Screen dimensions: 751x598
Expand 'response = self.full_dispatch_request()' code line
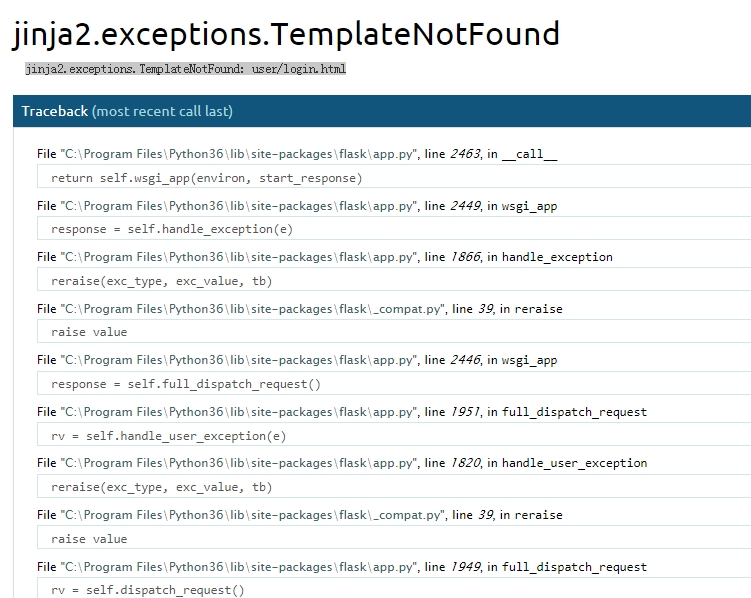[x=186, y=384]
